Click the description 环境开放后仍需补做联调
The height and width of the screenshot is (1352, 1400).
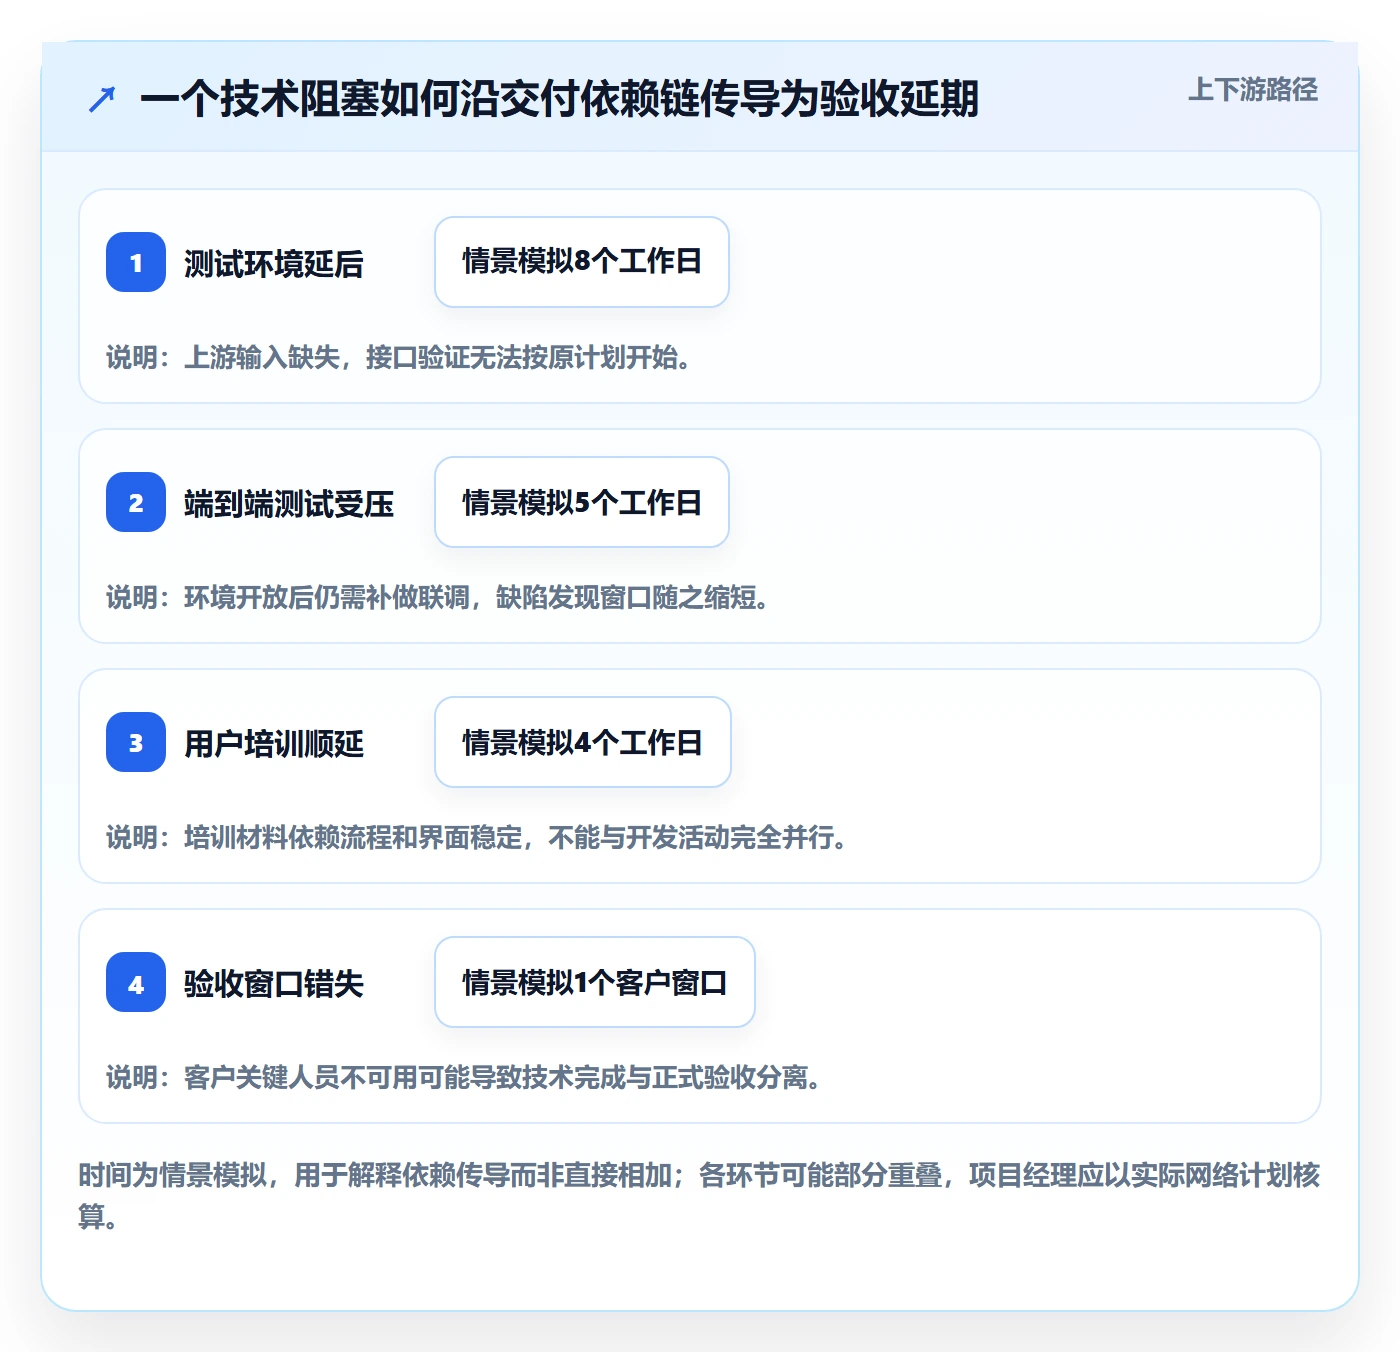pos(326,598)
